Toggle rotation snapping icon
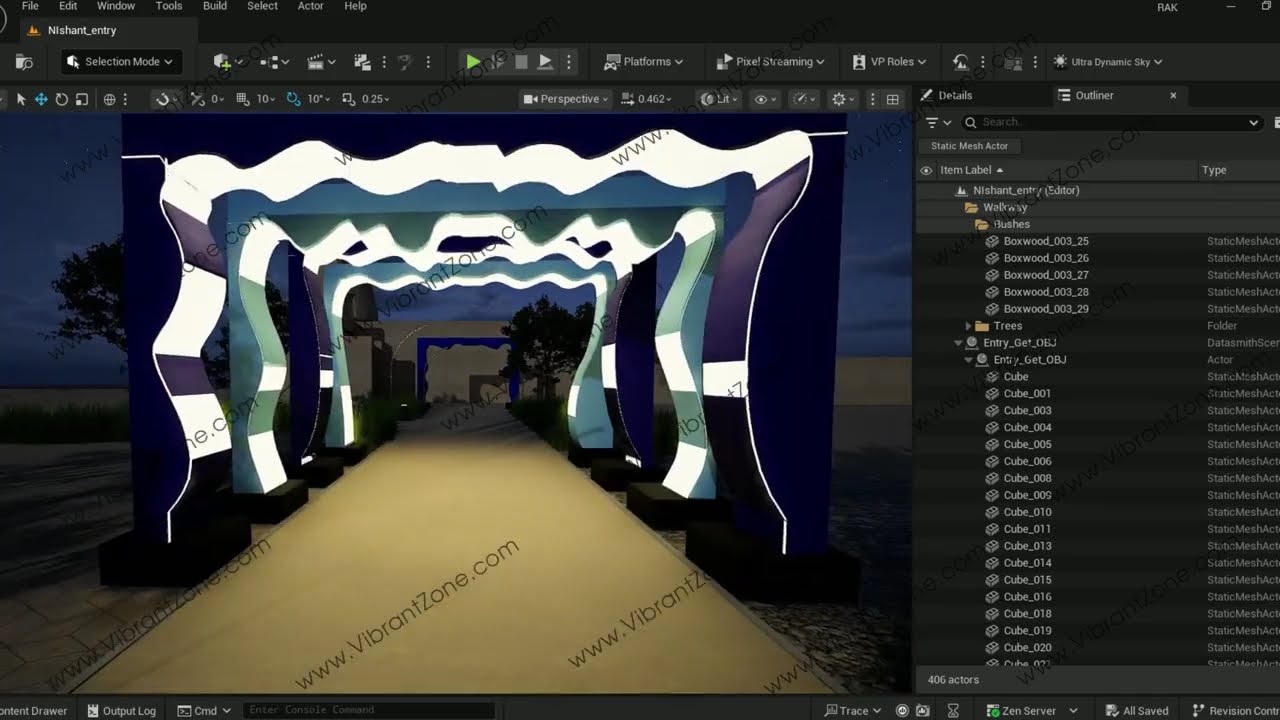Image resolution: width=1280 pixels, height=720 pixels. (x=293, y=99)
